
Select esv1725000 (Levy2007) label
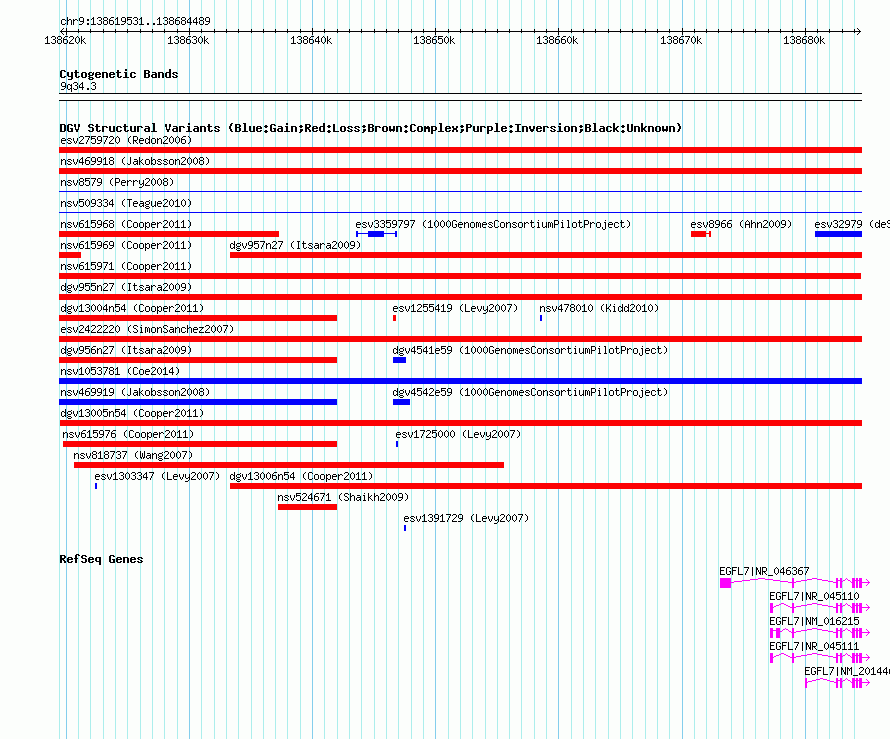coord(458,434)
